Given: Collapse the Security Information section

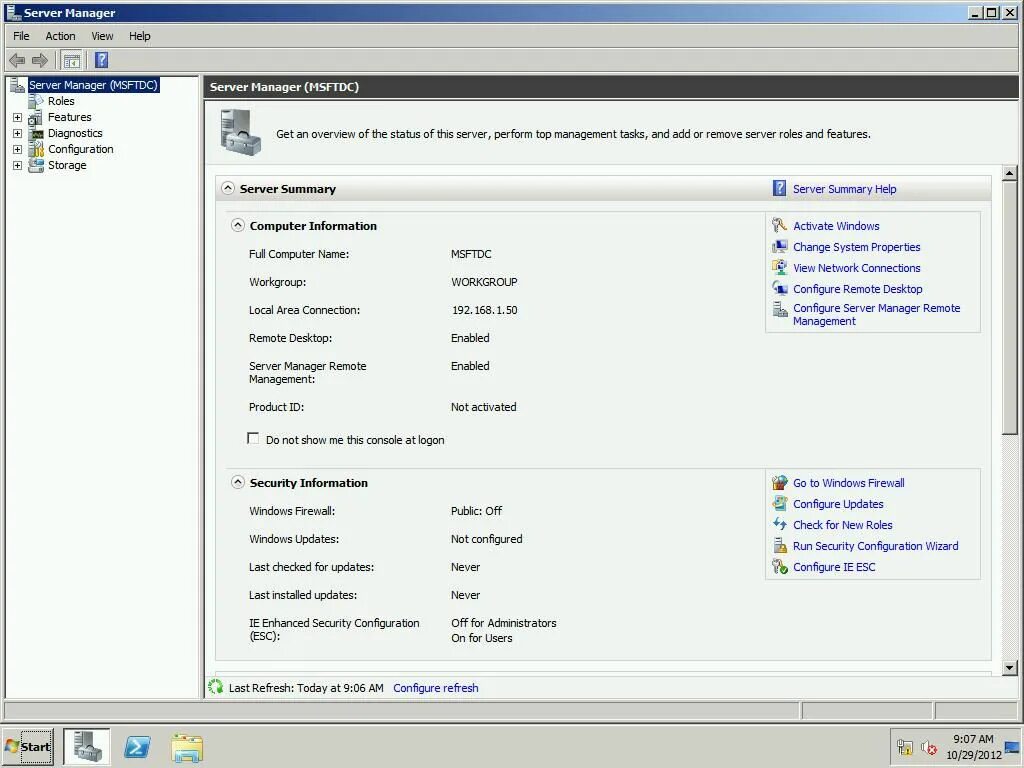Looking at the screenshot, I should (x=238, y=483).
